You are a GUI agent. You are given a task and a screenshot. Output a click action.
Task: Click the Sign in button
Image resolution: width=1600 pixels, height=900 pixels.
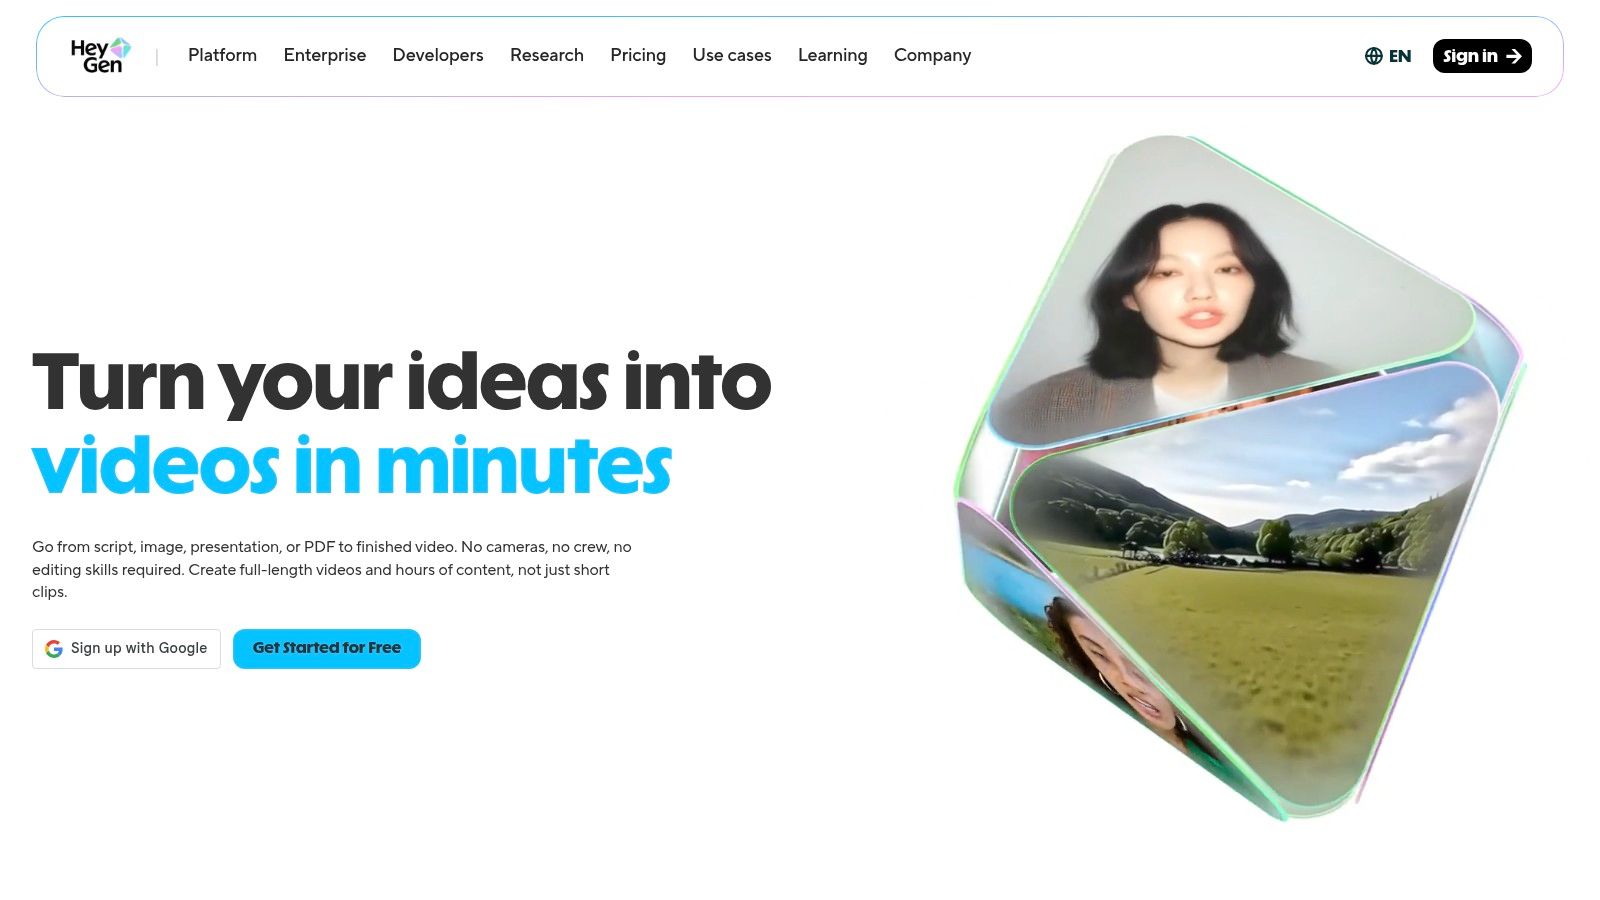click(1482, 56)
